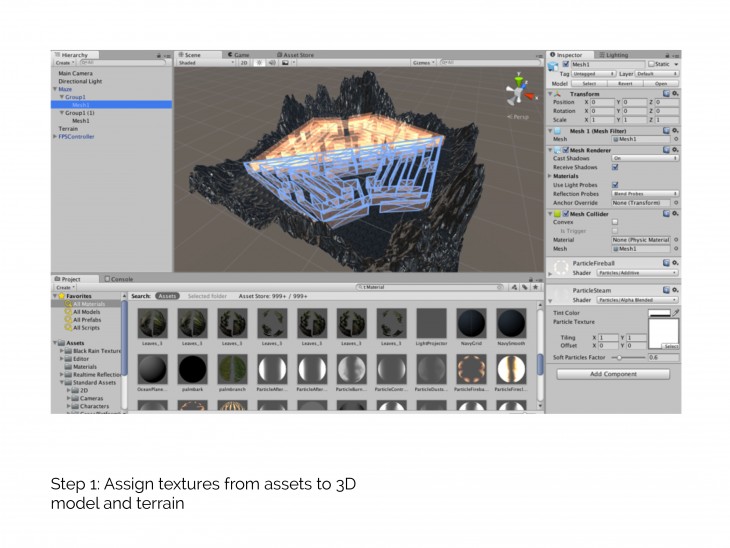The width and height of the screenshot is (730, 548).
Task: Click Mesh Collider gear settings icon
Action: (x=676, y=213)
